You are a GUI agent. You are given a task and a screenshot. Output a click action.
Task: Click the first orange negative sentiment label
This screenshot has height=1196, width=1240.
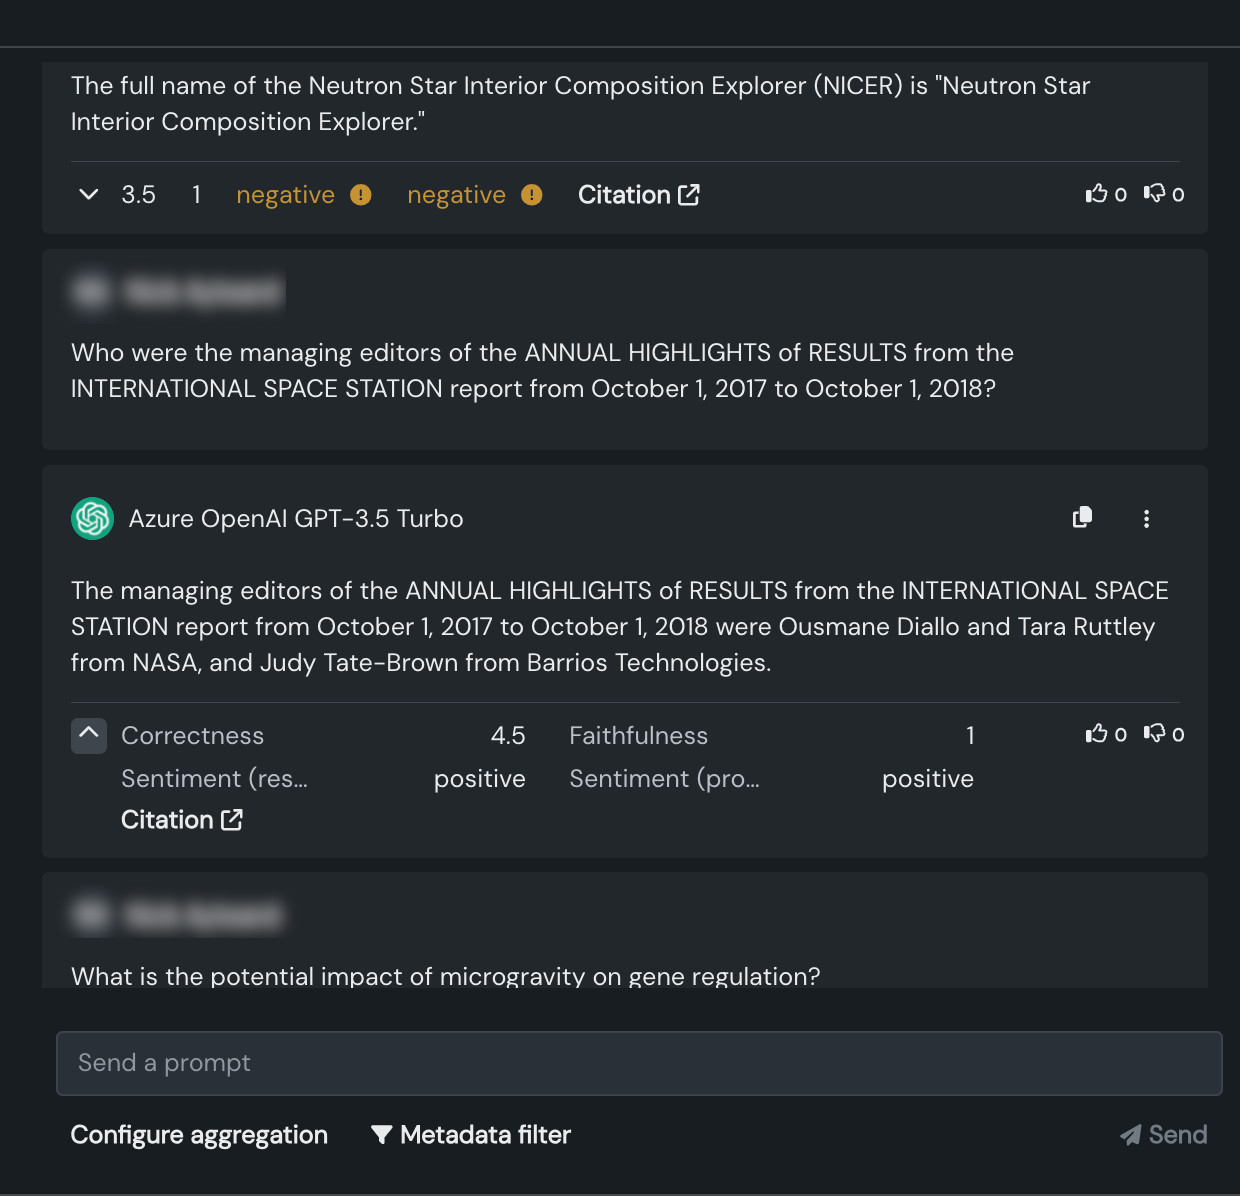[285, 195]
